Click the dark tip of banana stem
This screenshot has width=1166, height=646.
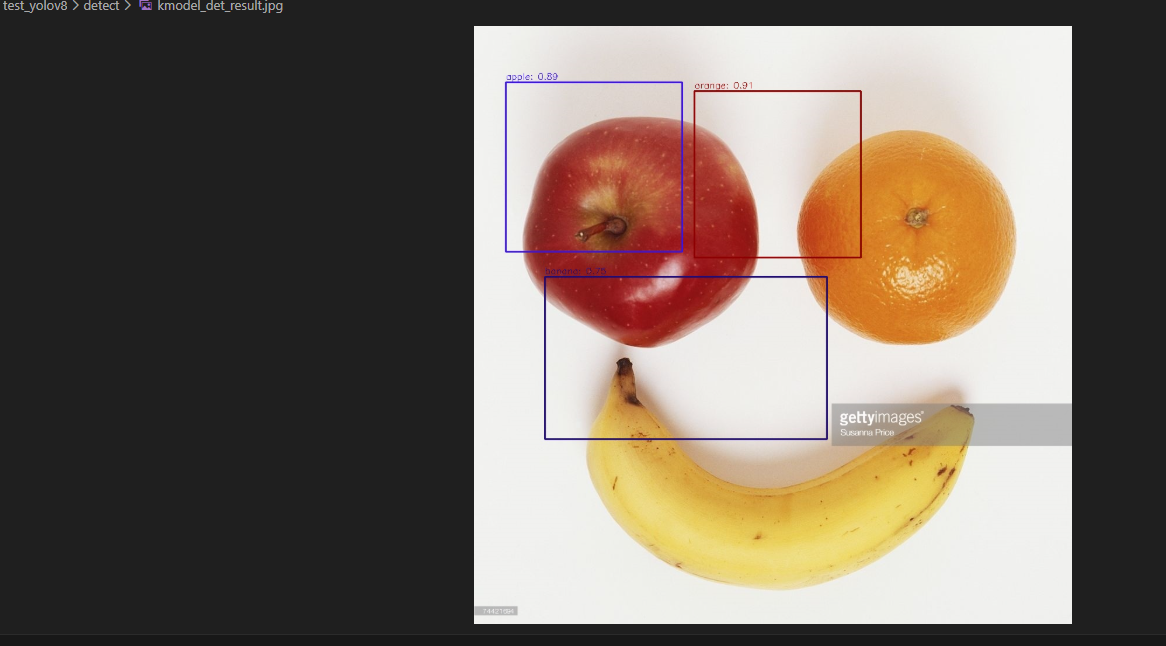(626, 368)
